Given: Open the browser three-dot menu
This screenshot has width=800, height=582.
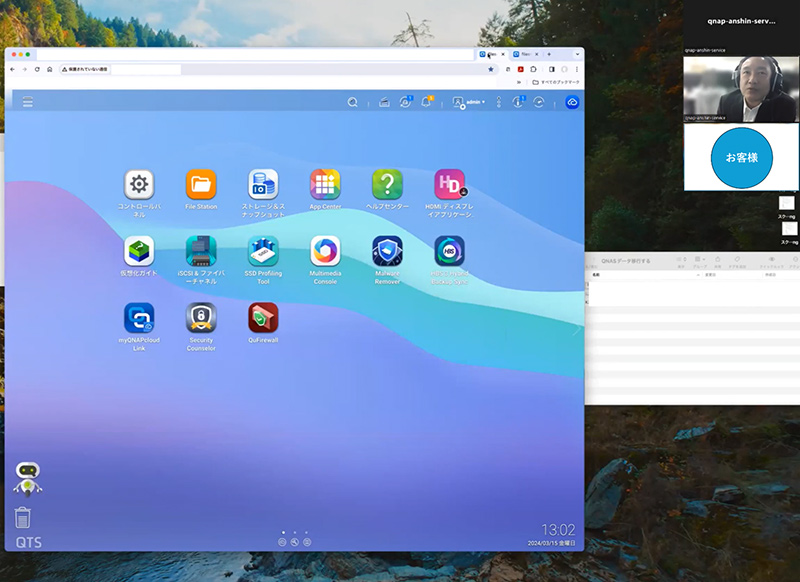Looking at the screenshot, I should tap(577, 69).
